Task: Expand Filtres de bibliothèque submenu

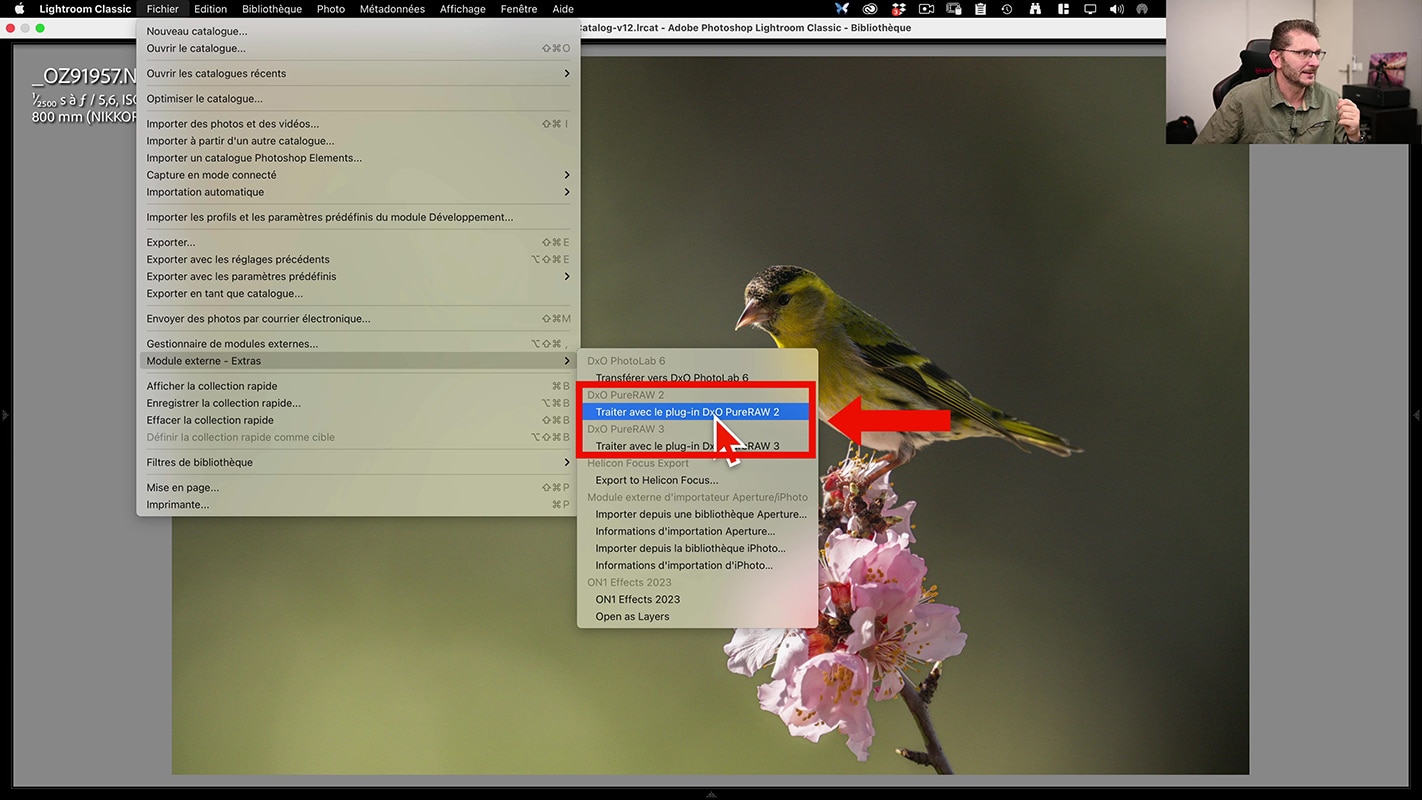Action: [x=358, y=462]
